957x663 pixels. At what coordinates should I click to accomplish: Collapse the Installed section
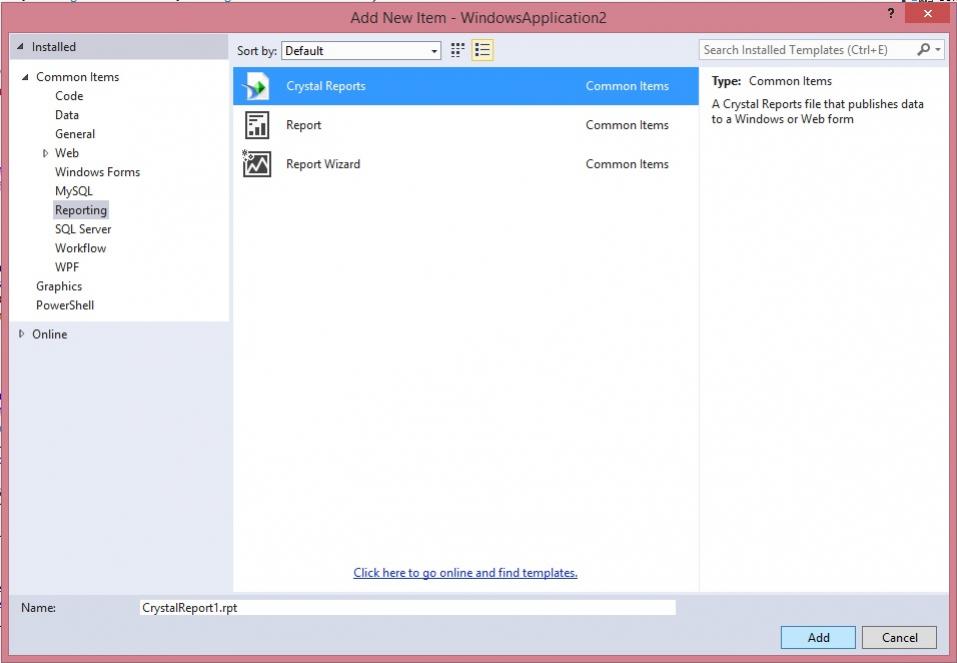[20, 46]
